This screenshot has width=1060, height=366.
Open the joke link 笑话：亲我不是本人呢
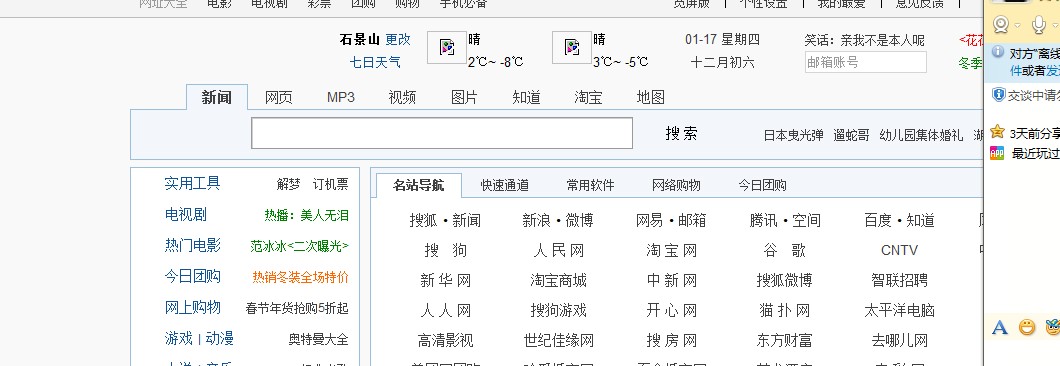tap(864, 41)
